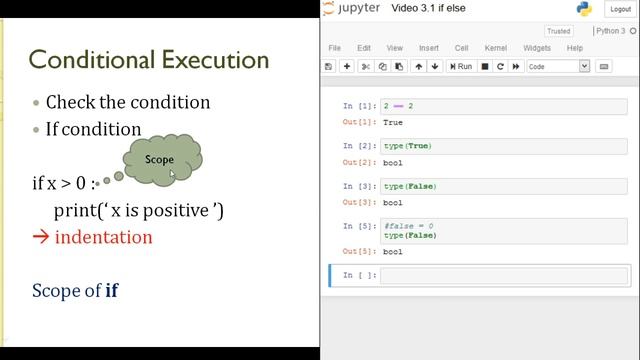Select cell In [1] containing 2 == 2

[504, 106]
